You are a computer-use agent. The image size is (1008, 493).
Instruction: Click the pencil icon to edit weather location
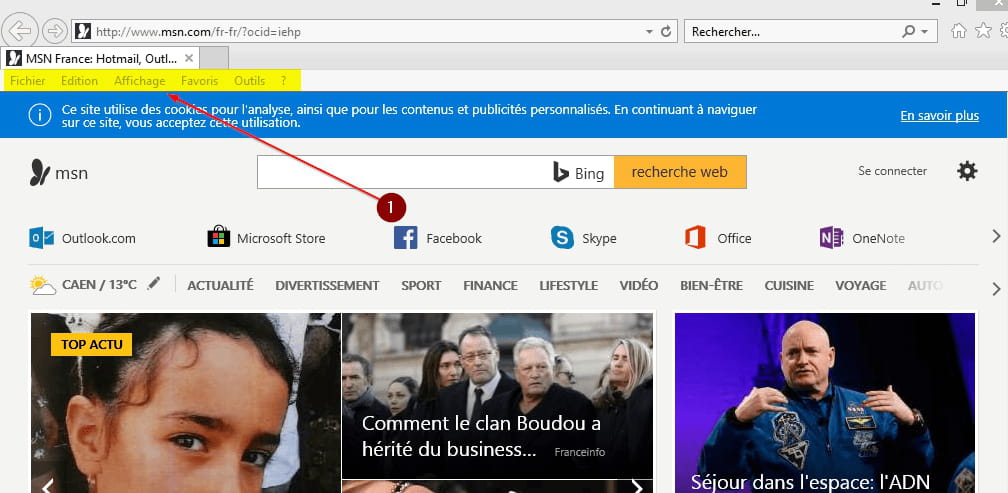[153, 283]
